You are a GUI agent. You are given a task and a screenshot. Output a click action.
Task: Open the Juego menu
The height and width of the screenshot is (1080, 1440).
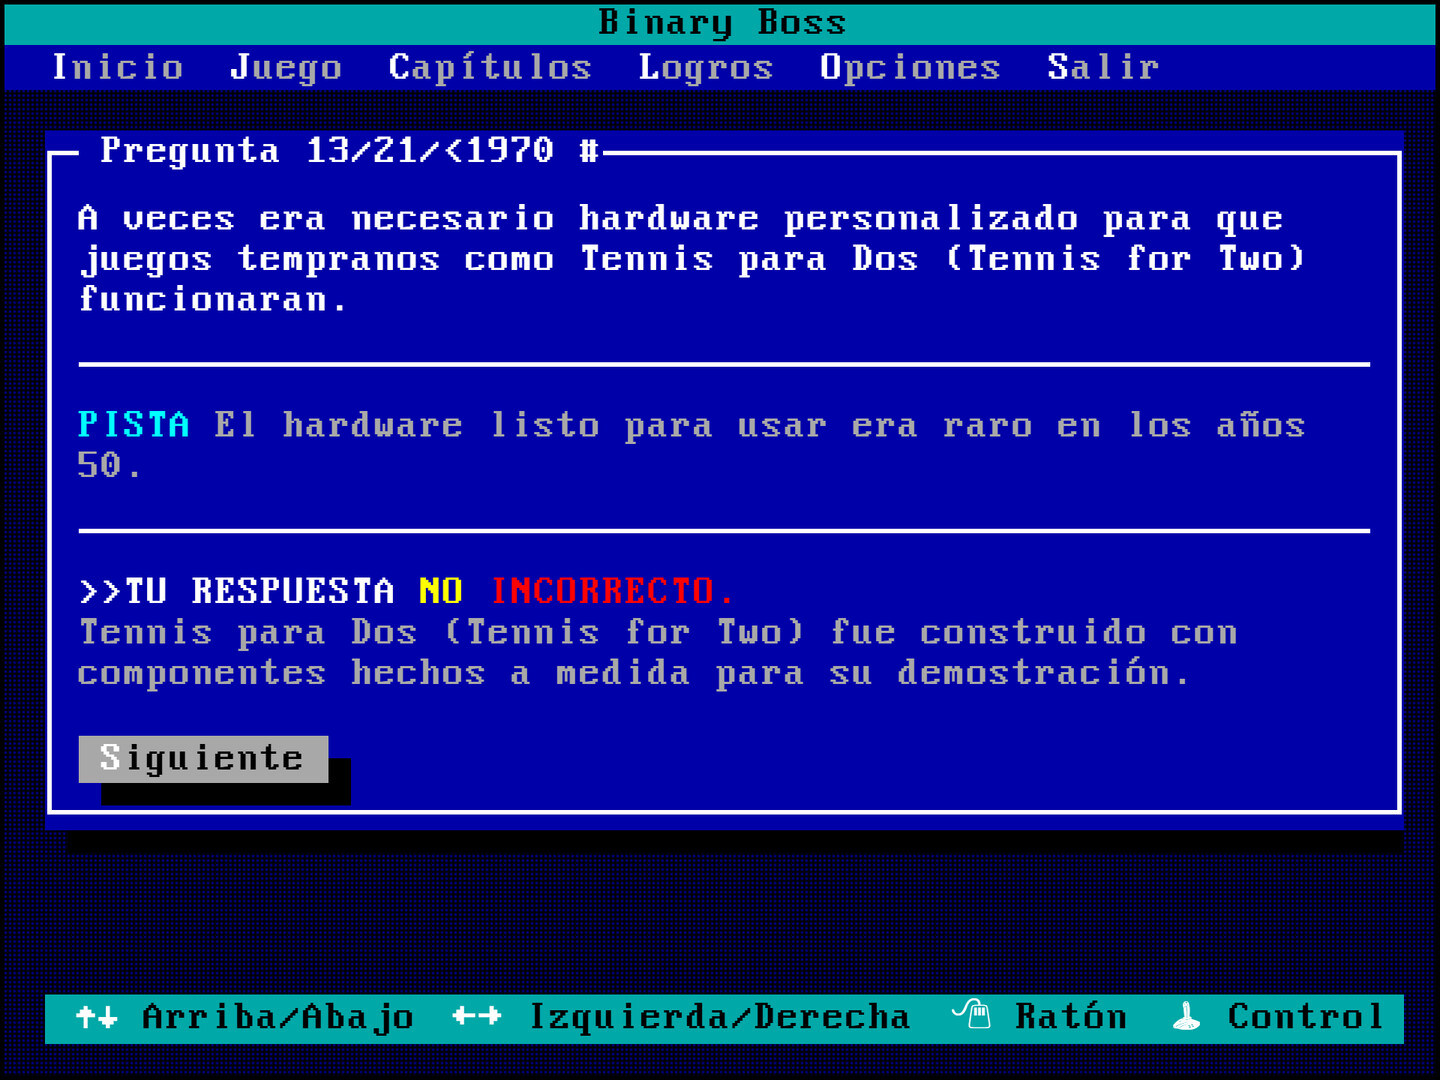pos(286,67)
